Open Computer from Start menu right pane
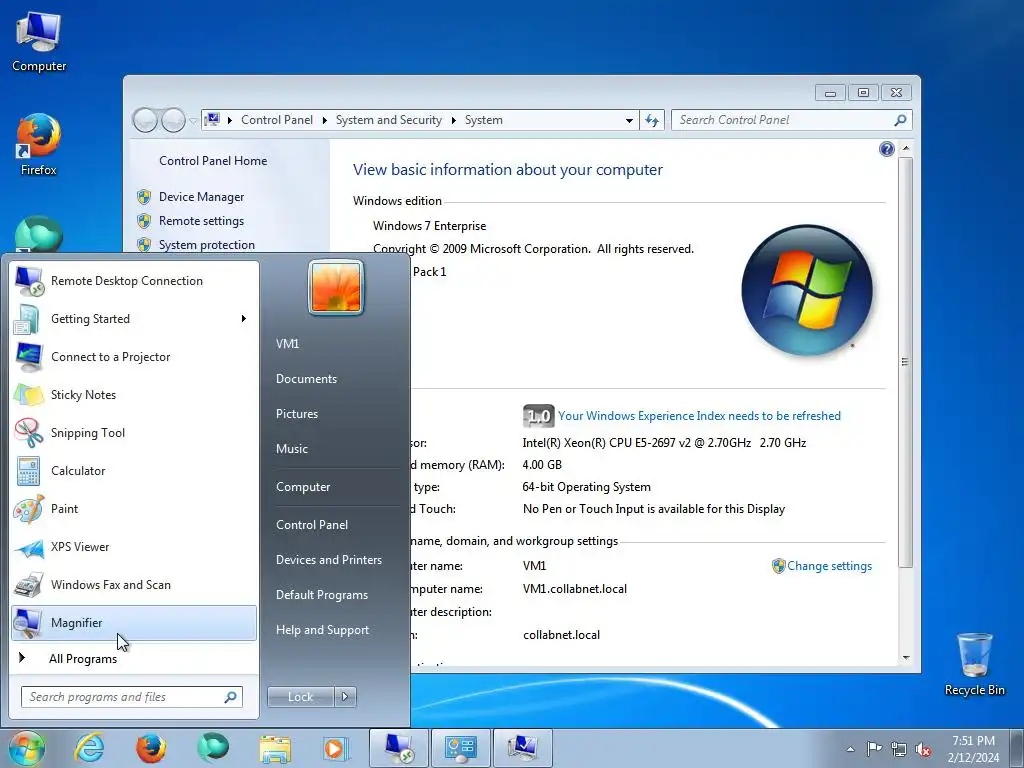Image resolution: width=1024 pixels, height=768 pixels. [x=303, y=487]
